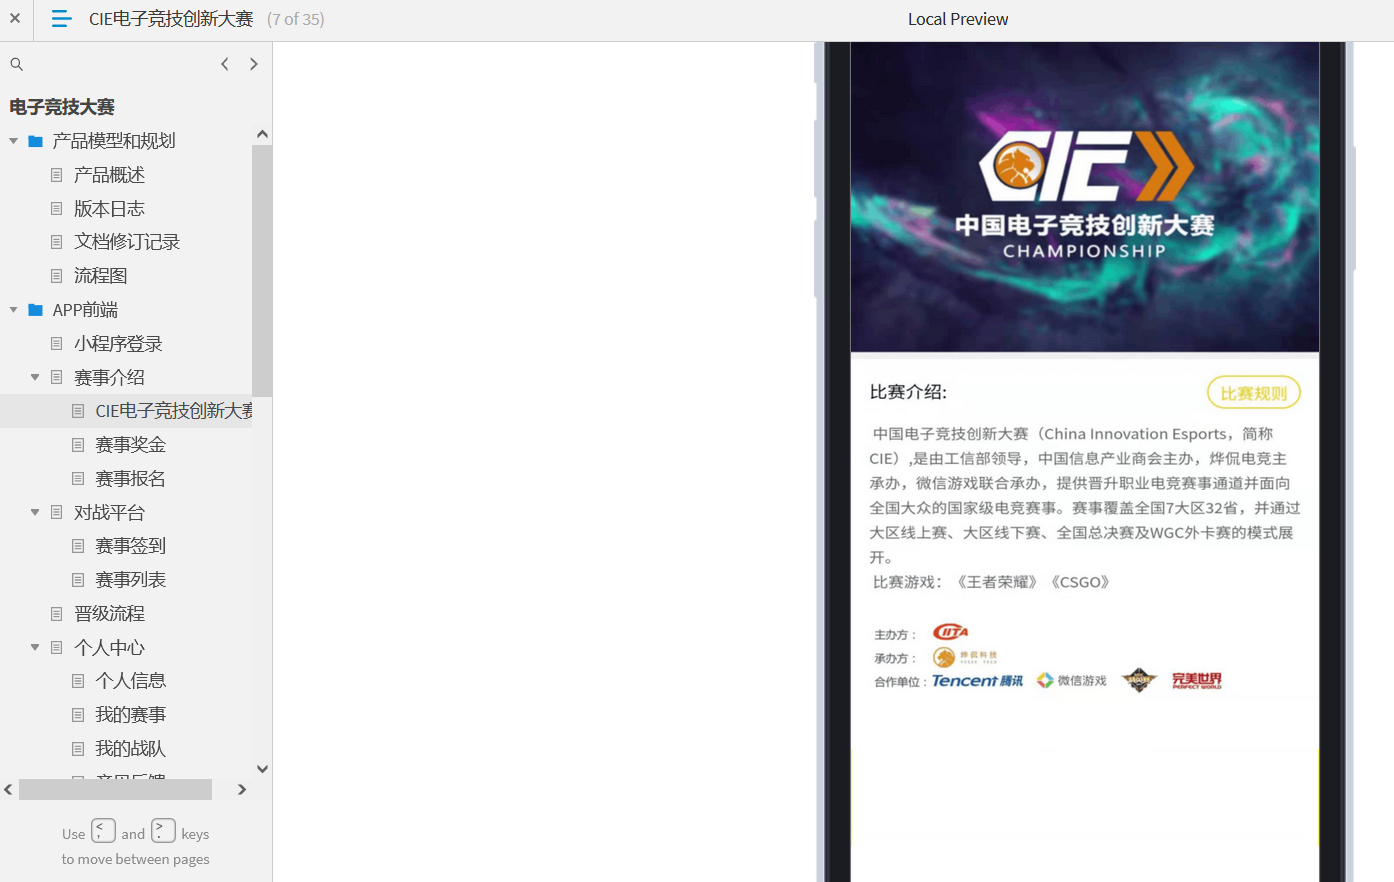Viewport: 1394px width, 882px height.
Task: Click the sitemap horizontal scrollbar thumb
Action: point(115,790)
